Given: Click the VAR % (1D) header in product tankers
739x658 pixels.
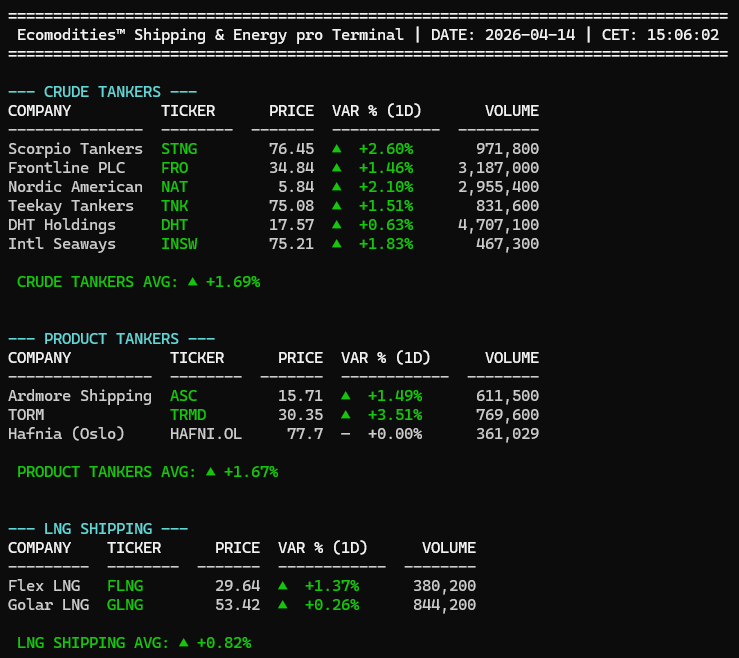Looking at the screenshot, I should click(x=385, y=358).
